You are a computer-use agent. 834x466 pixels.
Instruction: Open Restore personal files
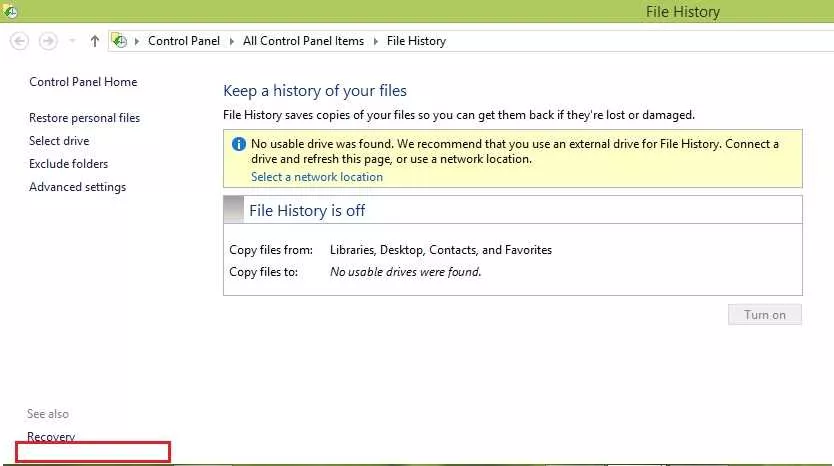[85, 118]
